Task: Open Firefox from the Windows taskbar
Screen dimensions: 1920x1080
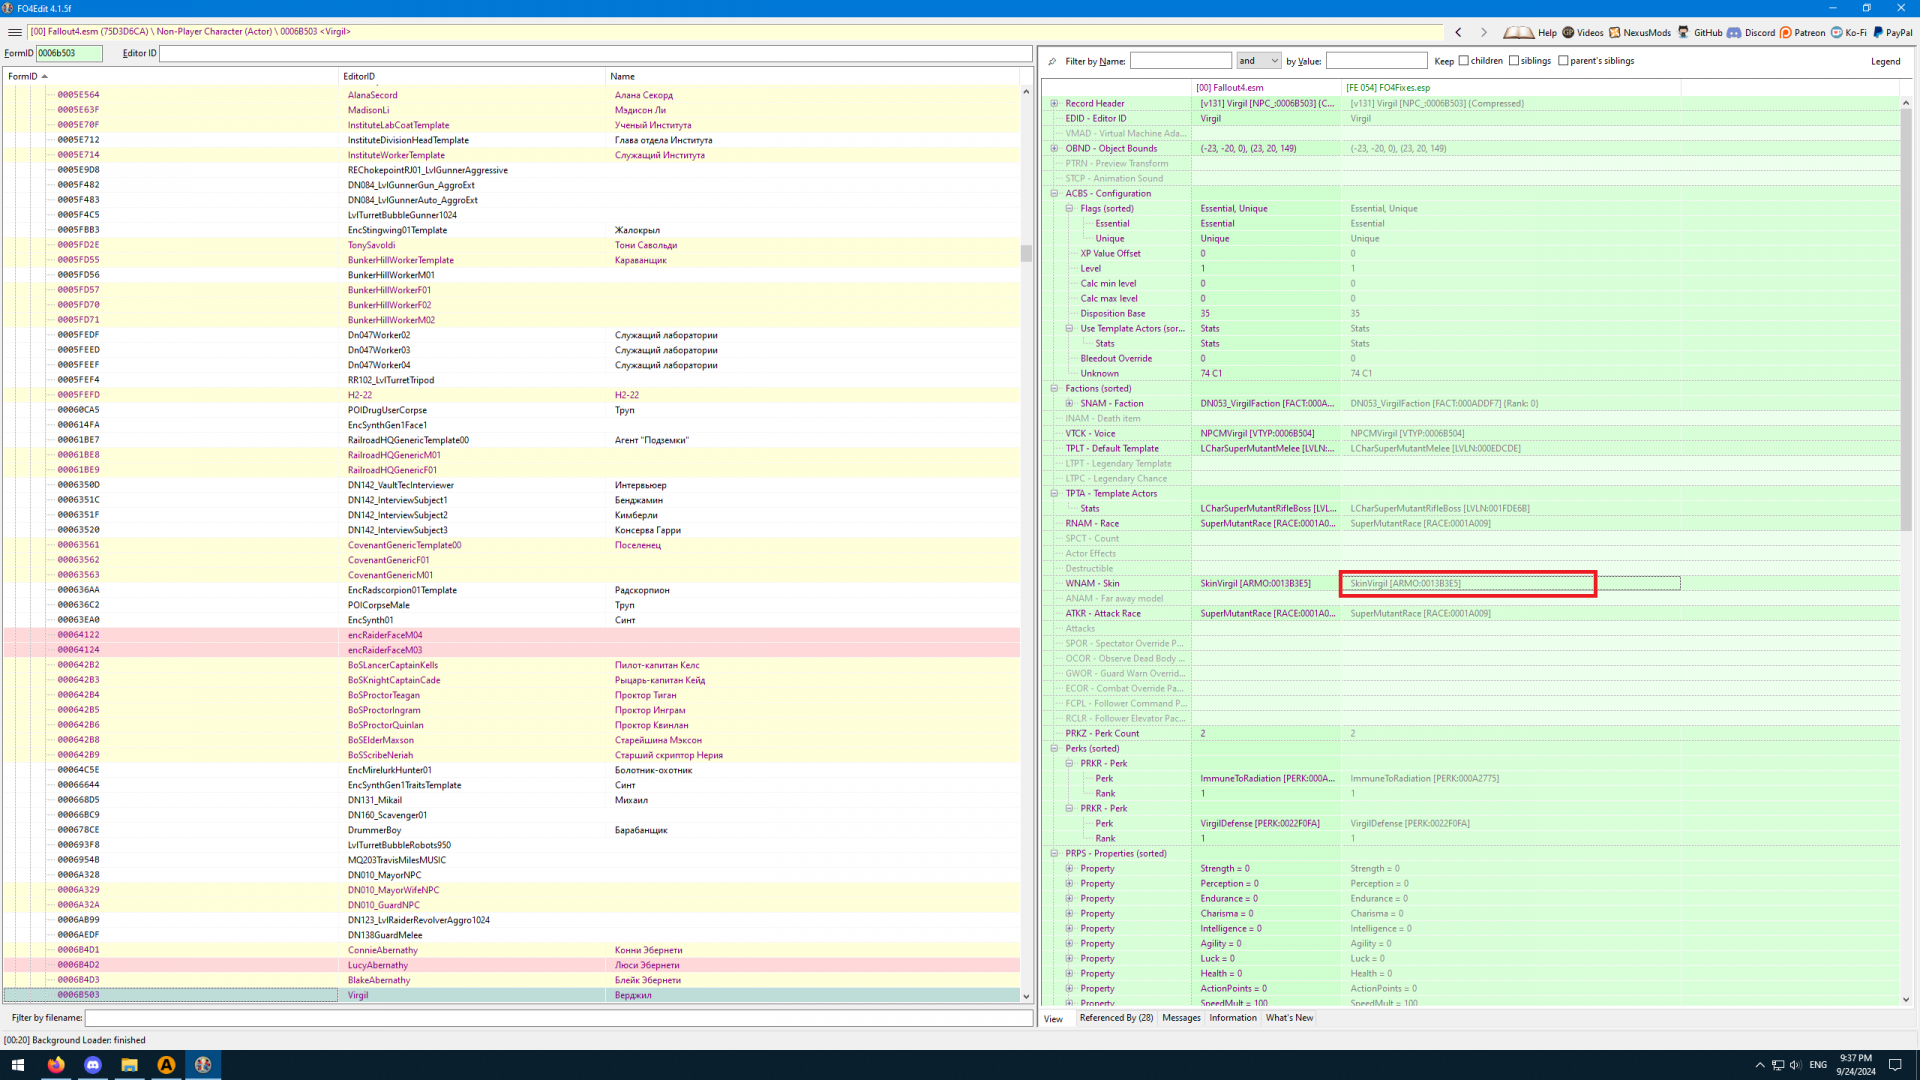Action: 56,1065
